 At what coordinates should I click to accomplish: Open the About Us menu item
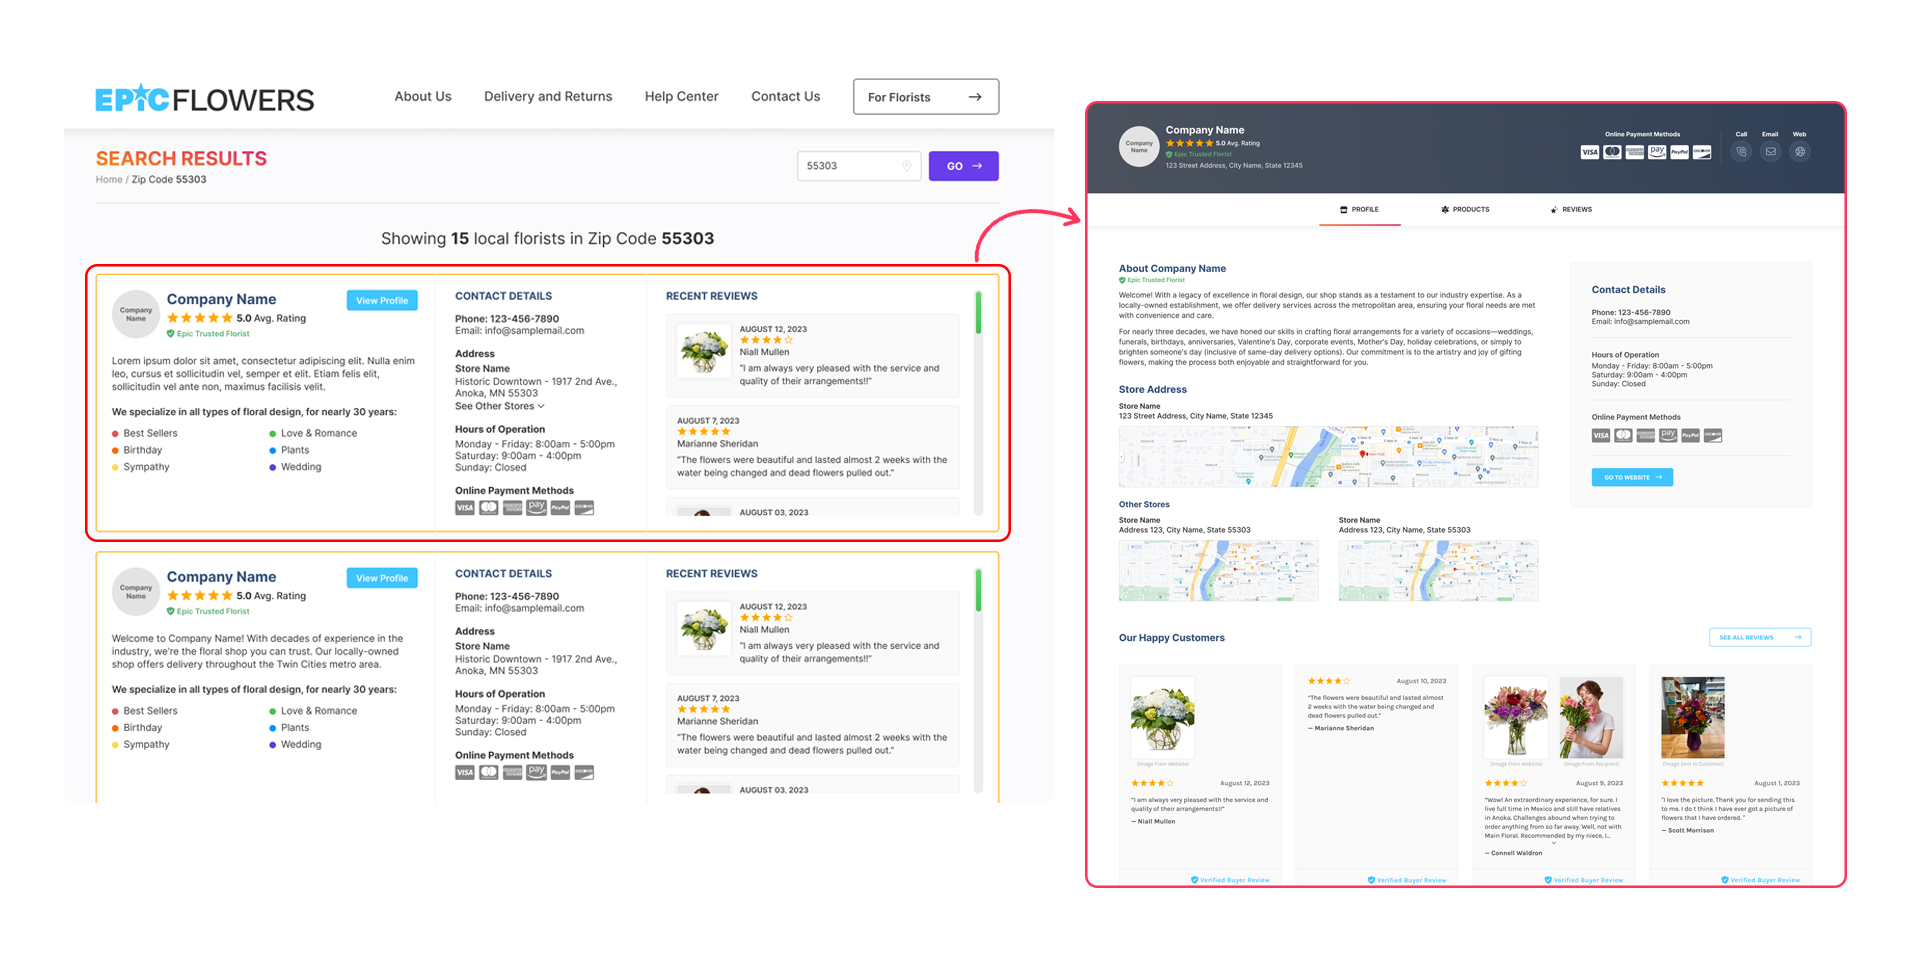pos(422,96)
